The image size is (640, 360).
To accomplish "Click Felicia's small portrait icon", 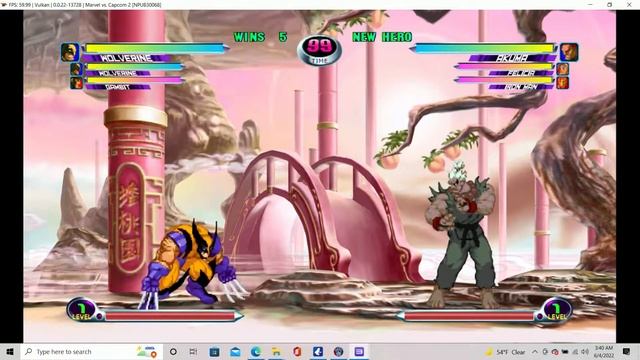I will [562, 69].
